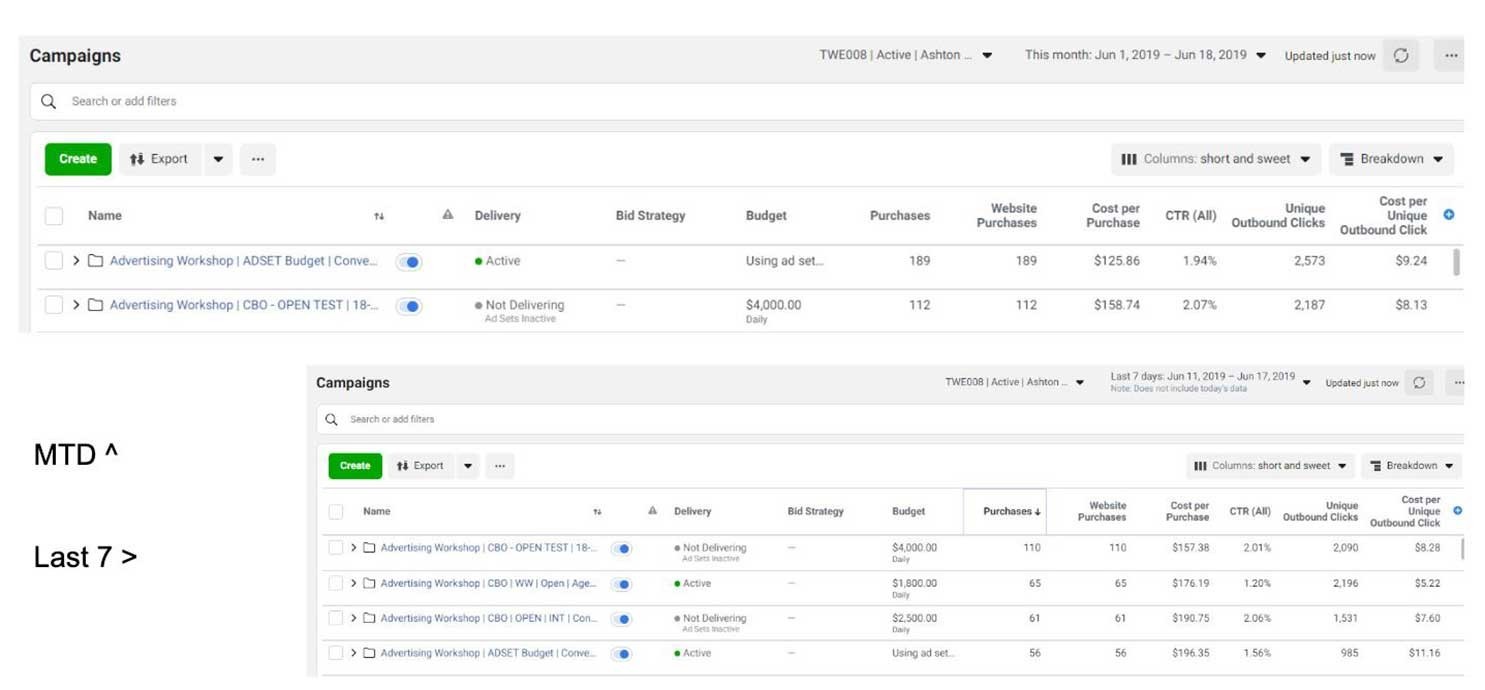Open the This month: Jun 1 – Jun 18 date picker
Viewport: 1485px width, 690px height.
pyautogui.click(x=1146, y=55)
